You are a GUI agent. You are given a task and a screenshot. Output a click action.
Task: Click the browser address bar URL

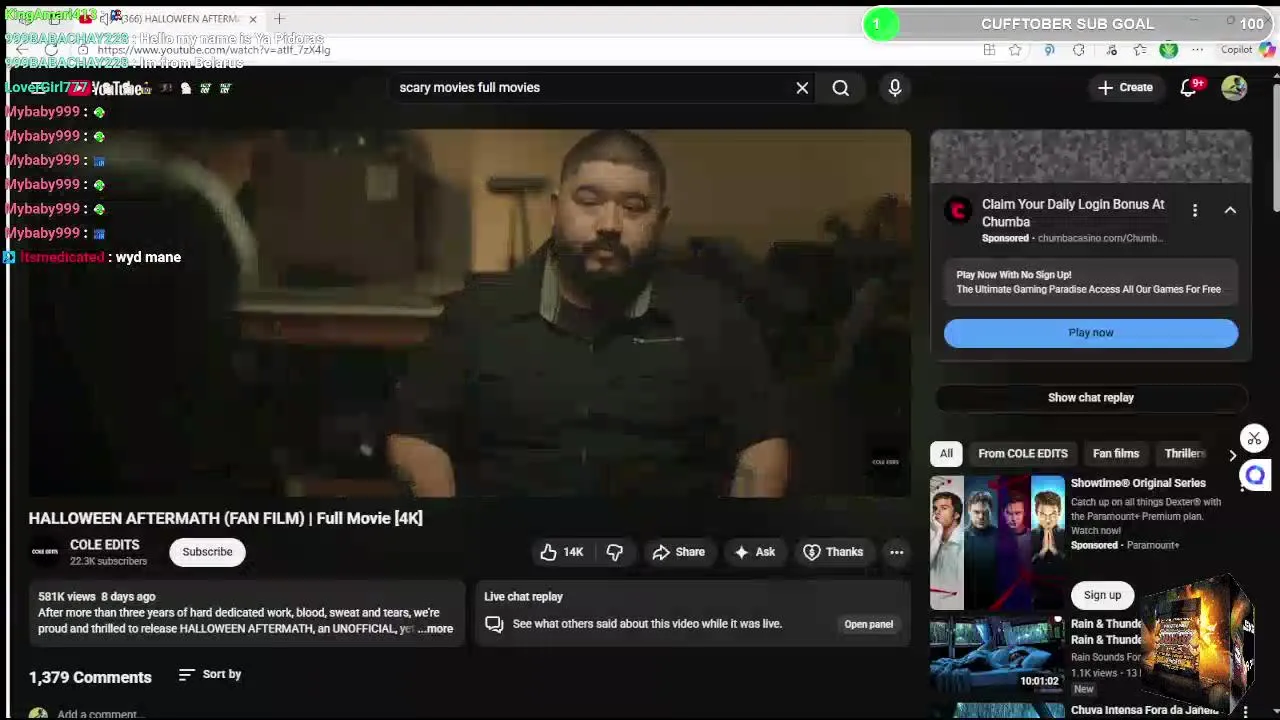click(x=214, y=50)
